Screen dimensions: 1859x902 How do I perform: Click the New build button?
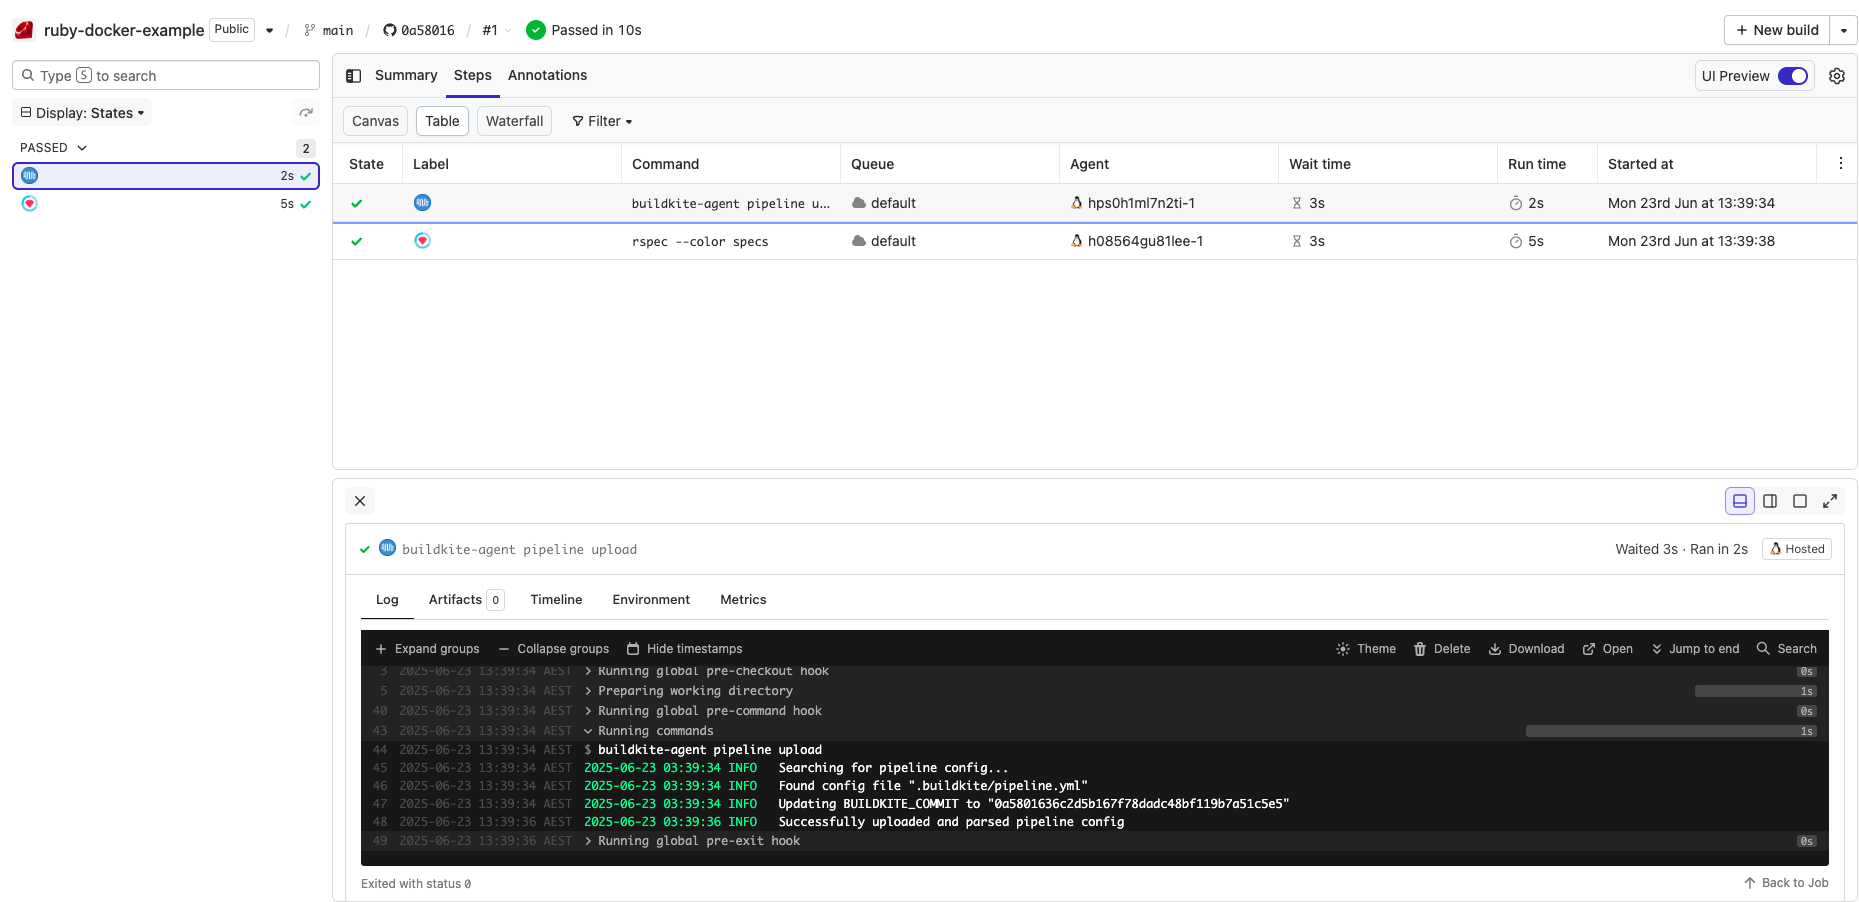1777,30
